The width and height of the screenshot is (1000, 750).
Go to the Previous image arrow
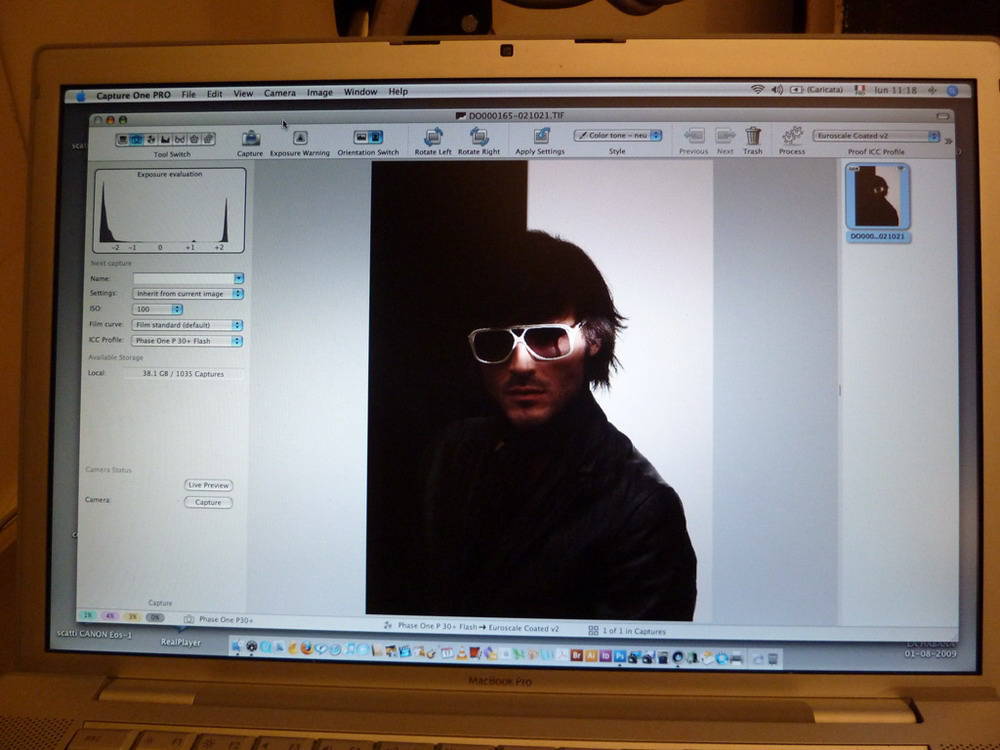tap(694, 136)
